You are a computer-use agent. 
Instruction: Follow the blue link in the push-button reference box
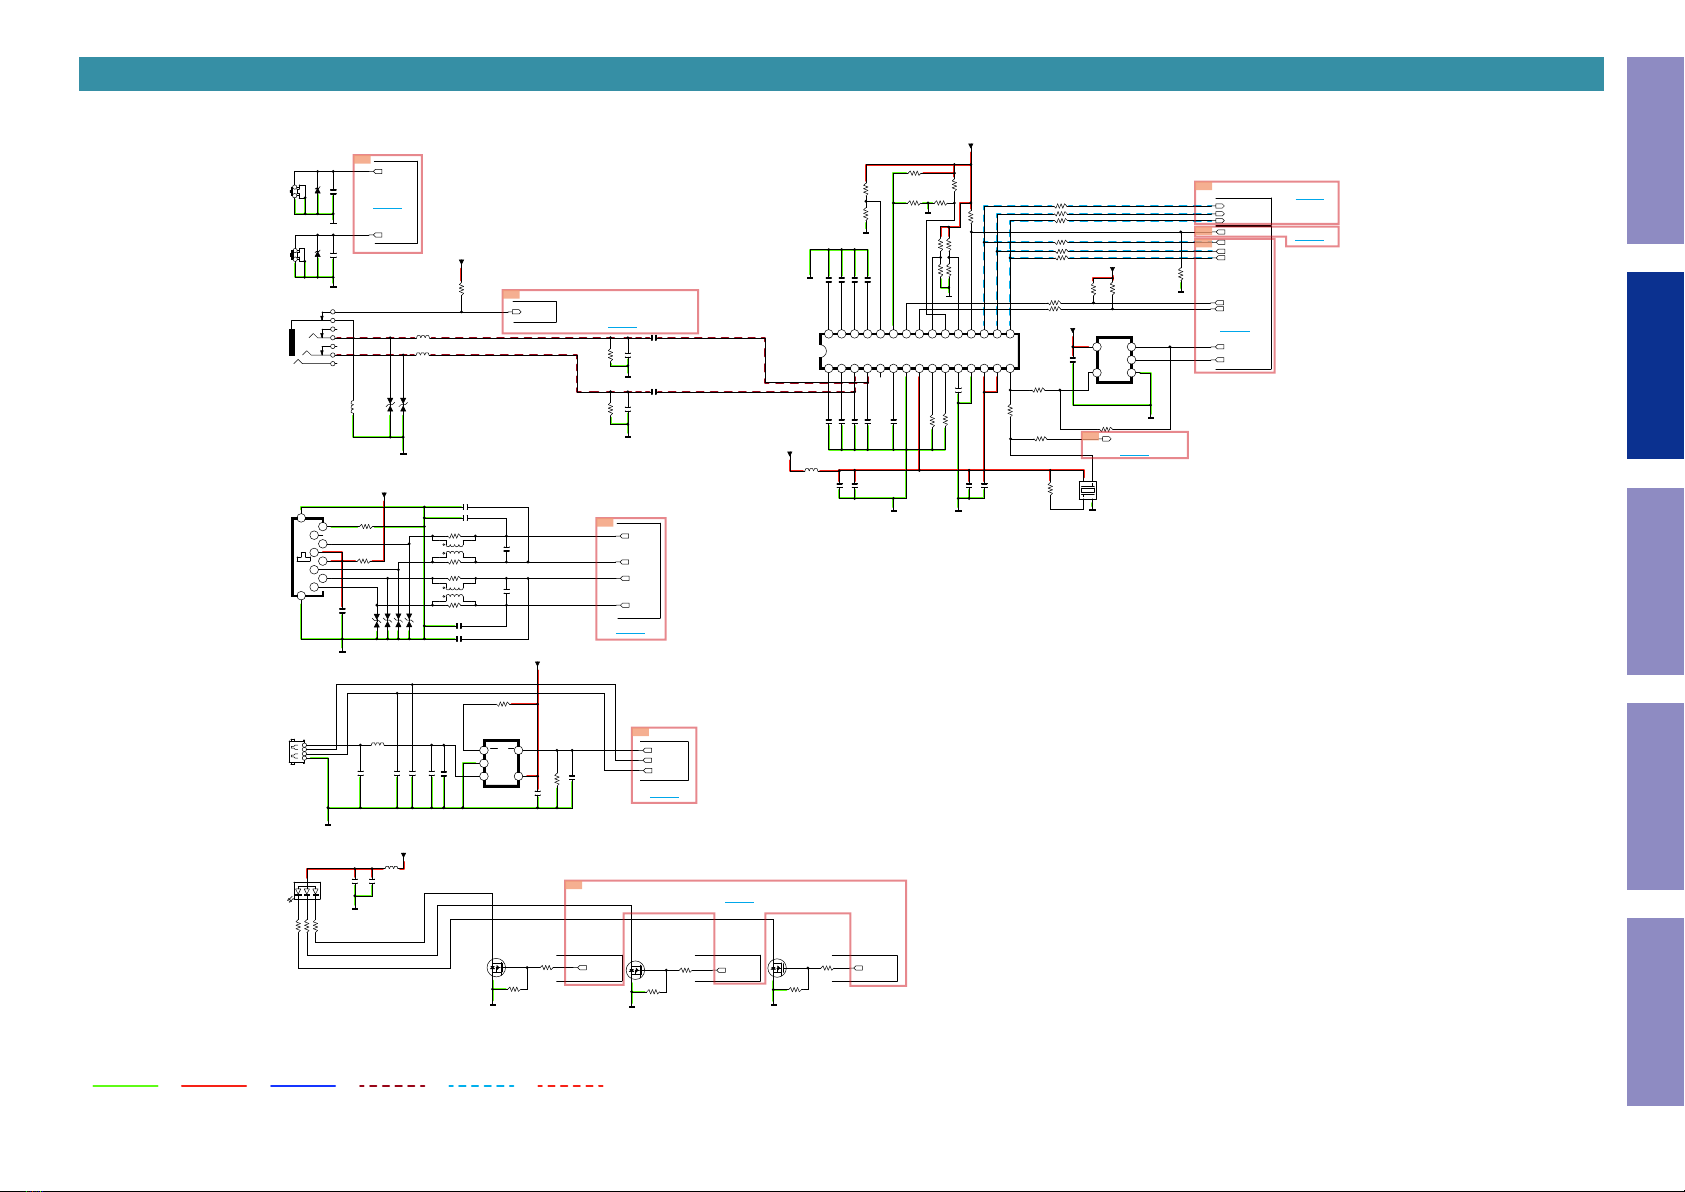click(x=387, y=207)
